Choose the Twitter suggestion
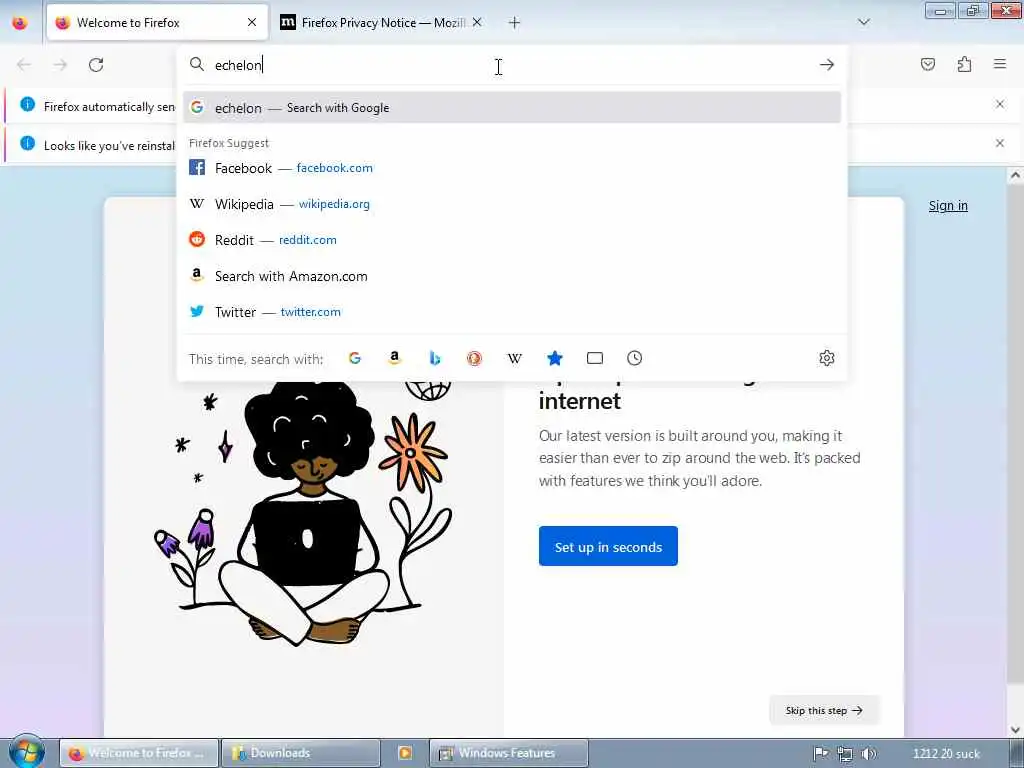 click(512, 312)
